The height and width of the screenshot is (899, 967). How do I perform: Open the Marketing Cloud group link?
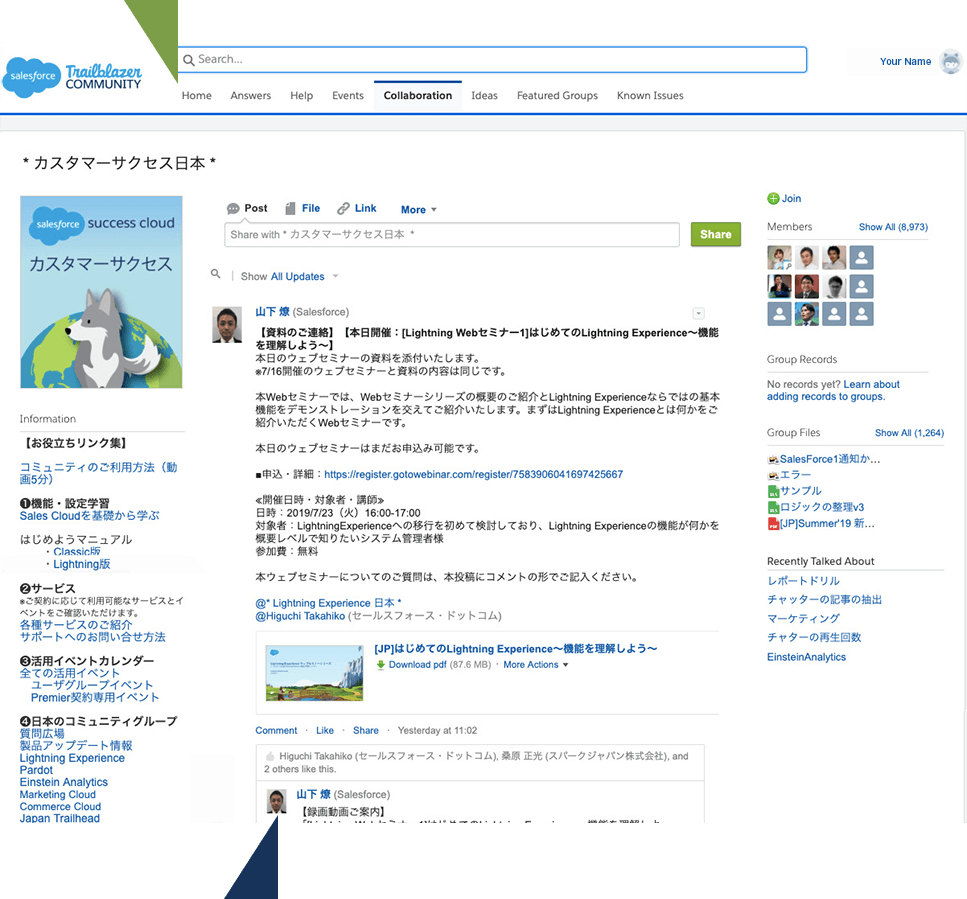tap(58, 795)
